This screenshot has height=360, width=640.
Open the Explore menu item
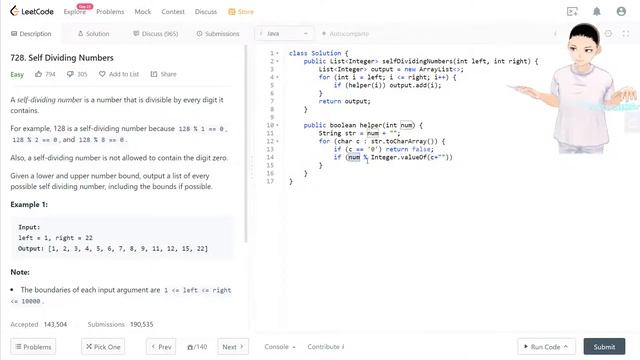(75, 12)
